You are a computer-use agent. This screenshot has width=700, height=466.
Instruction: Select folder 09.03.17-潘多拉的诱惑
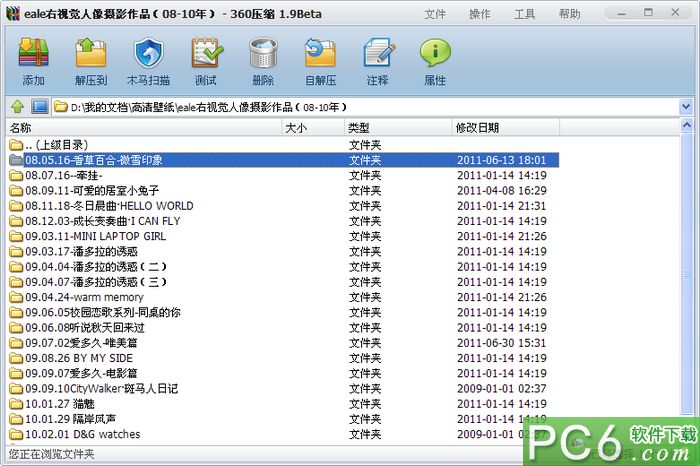pos(283,251)
